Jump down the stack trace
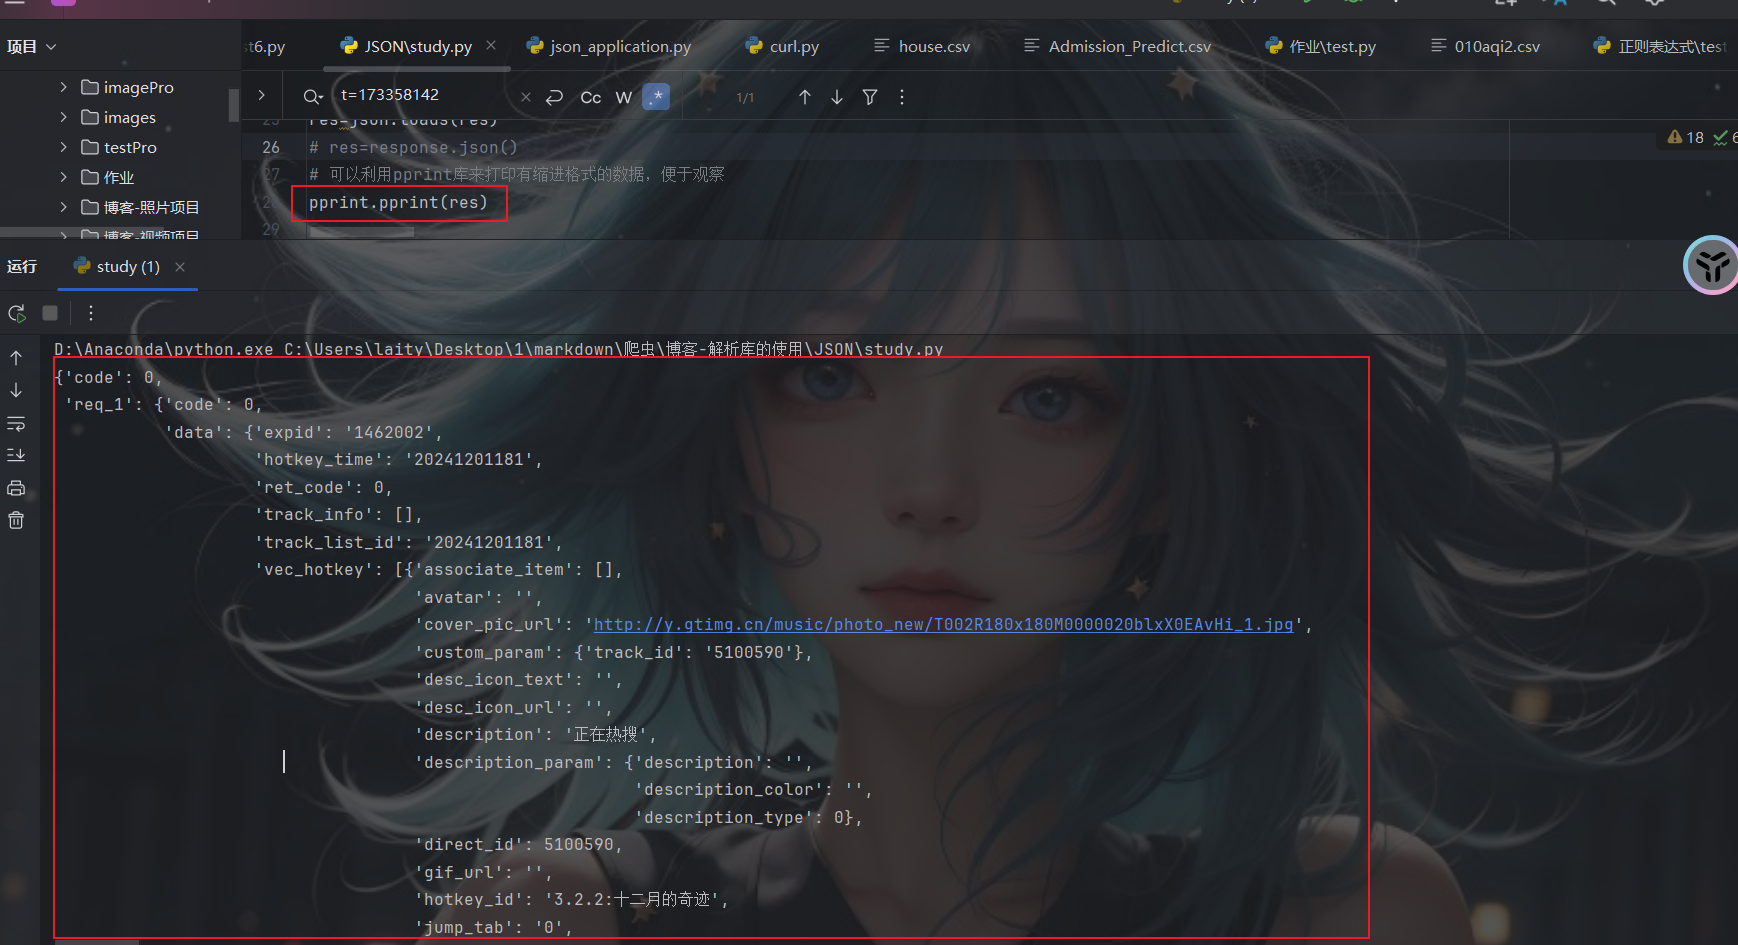1738x945 pixels. pos(16,390)
